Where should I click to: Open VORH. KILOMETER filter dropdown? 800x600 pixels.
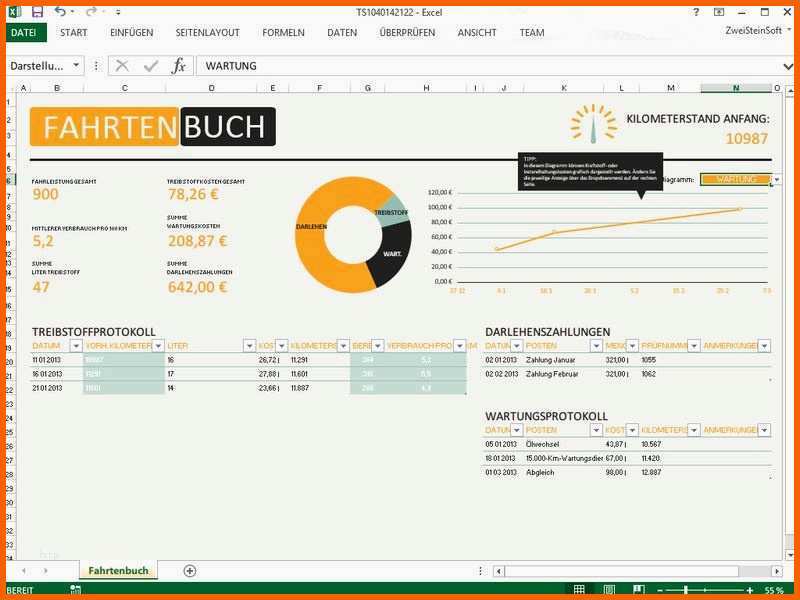158,346
